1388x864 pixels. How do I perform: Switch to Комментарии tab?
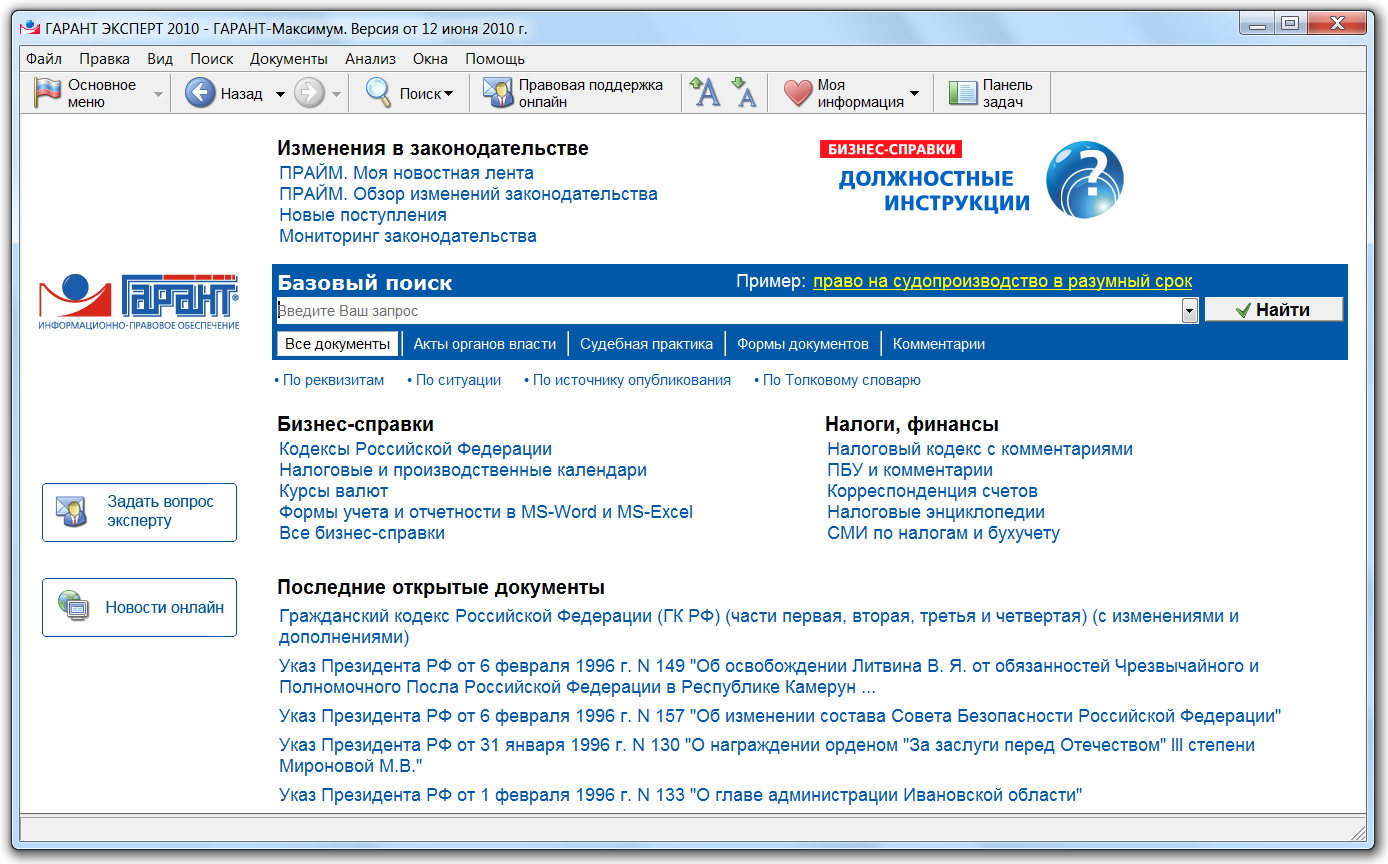tap(939, 344)
